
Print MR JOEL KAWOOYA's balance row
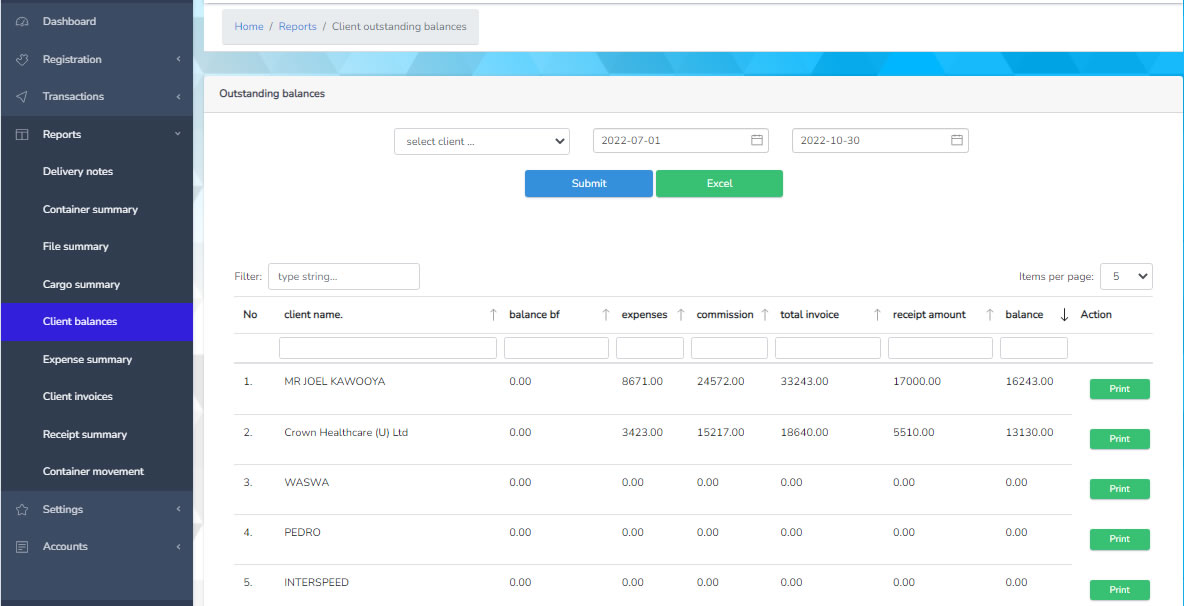[1119, 389]
